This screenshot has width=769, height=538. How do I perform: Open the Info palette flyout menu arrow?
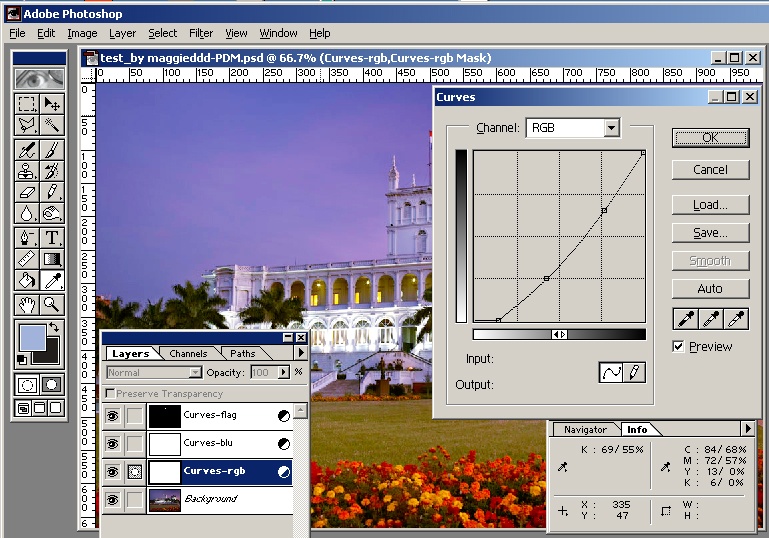[x=747, y=429]
